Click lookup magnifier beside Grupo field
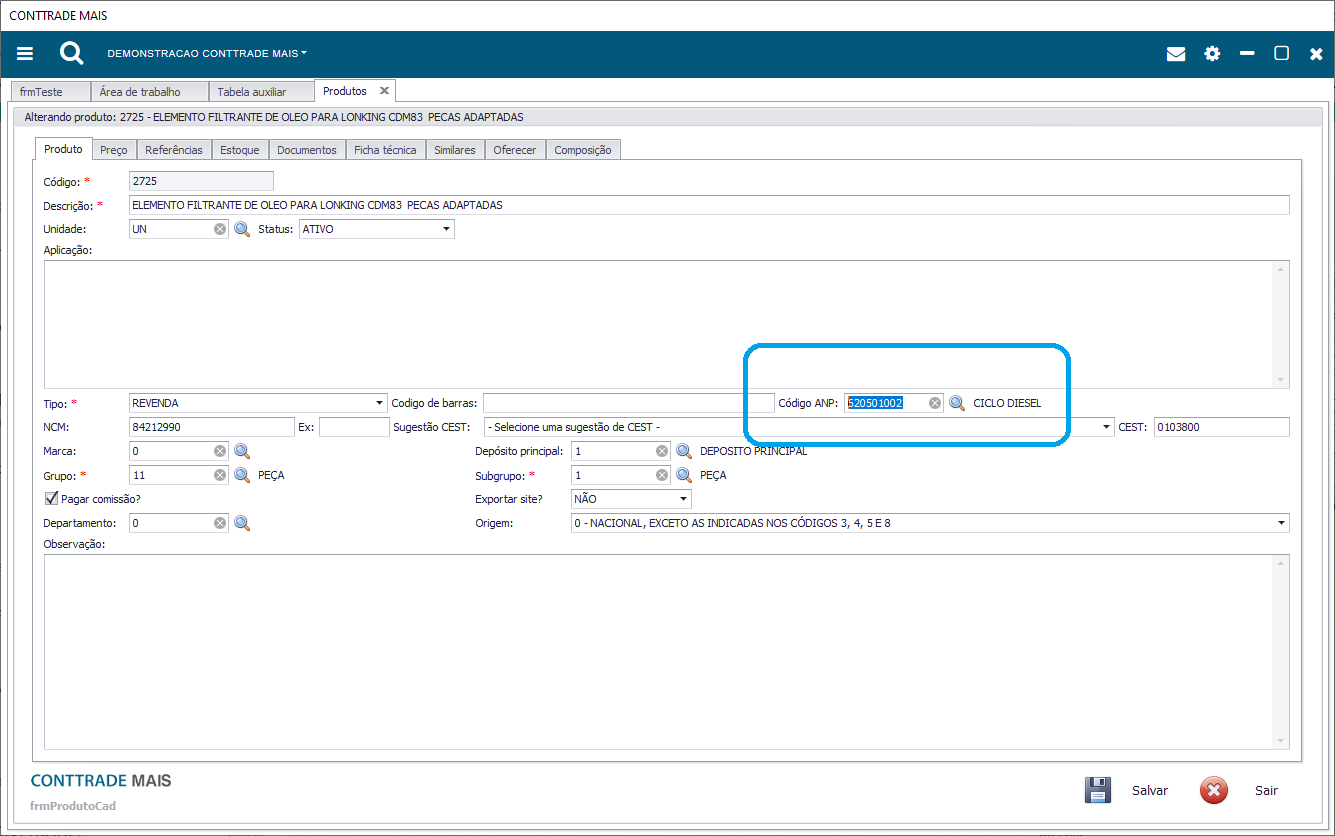Screen dimensions: 1335x836 [242, 475]
